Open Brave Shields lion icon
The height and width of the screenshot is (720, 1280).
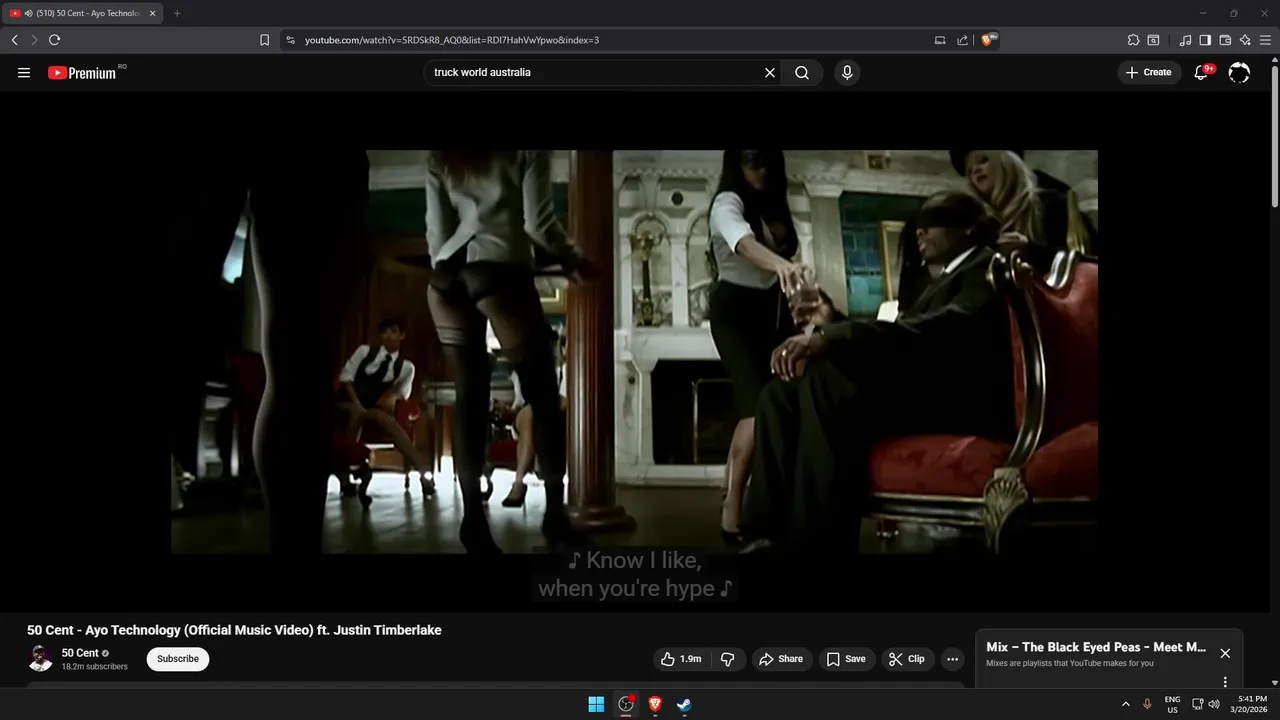coord(988,40)
